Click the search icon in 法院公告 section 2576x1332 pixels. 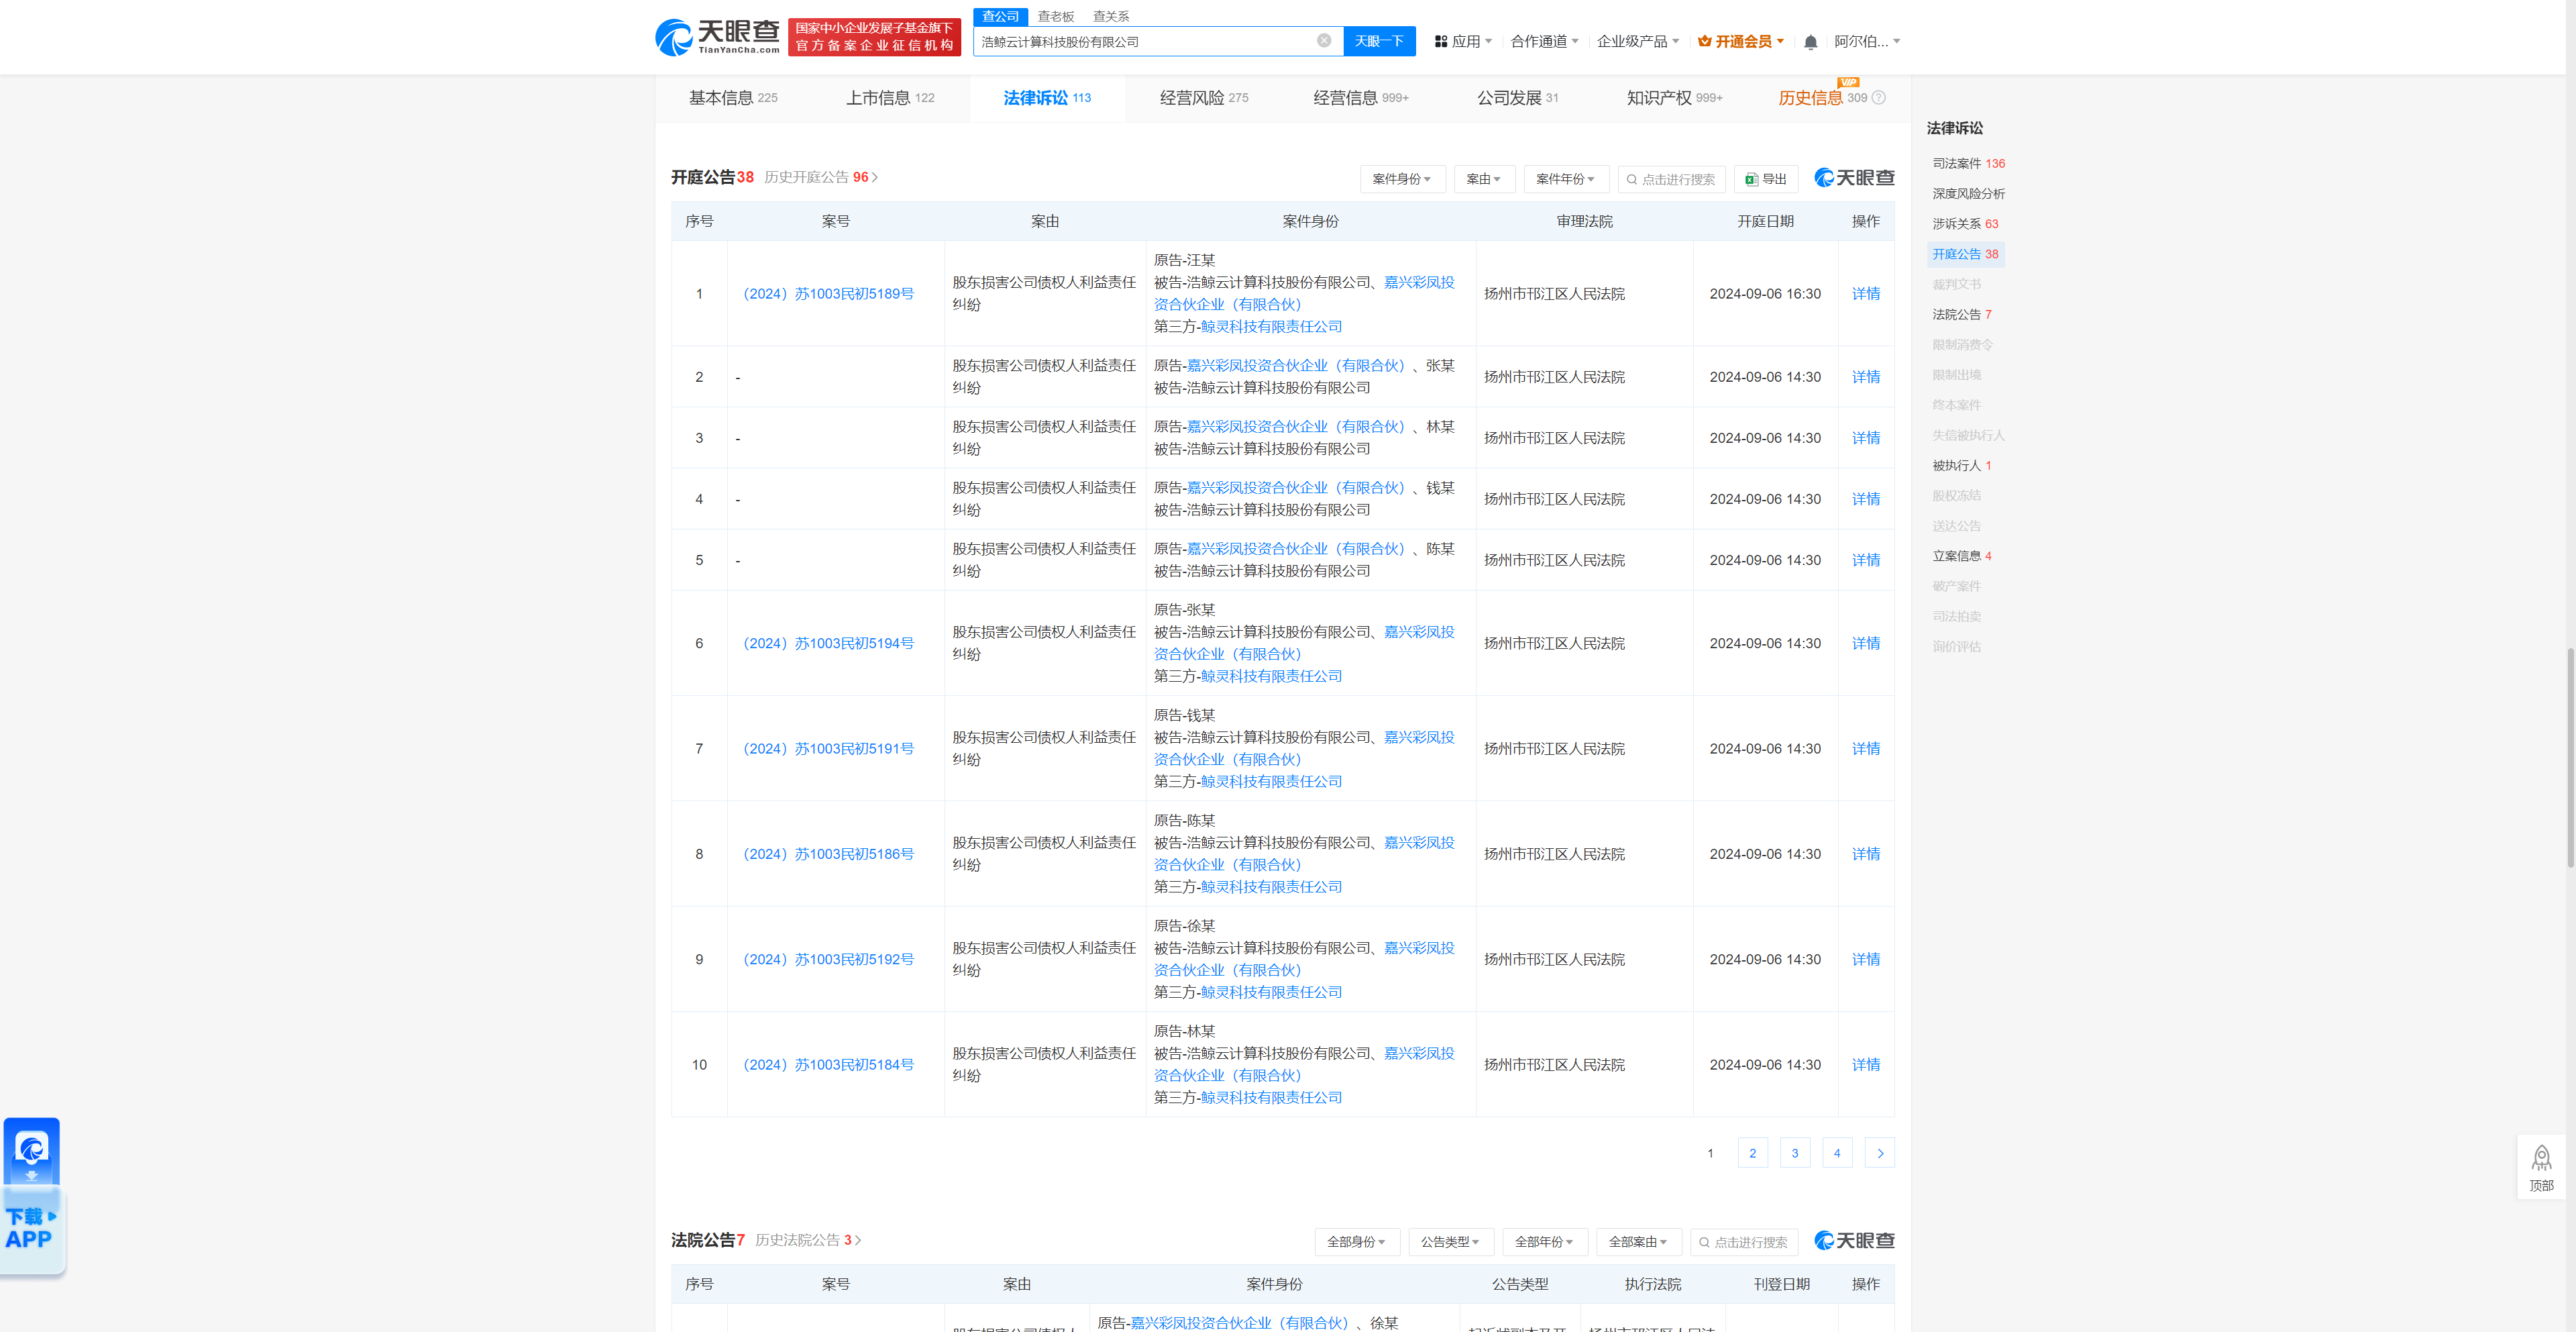click(x=1705, y=1241)
